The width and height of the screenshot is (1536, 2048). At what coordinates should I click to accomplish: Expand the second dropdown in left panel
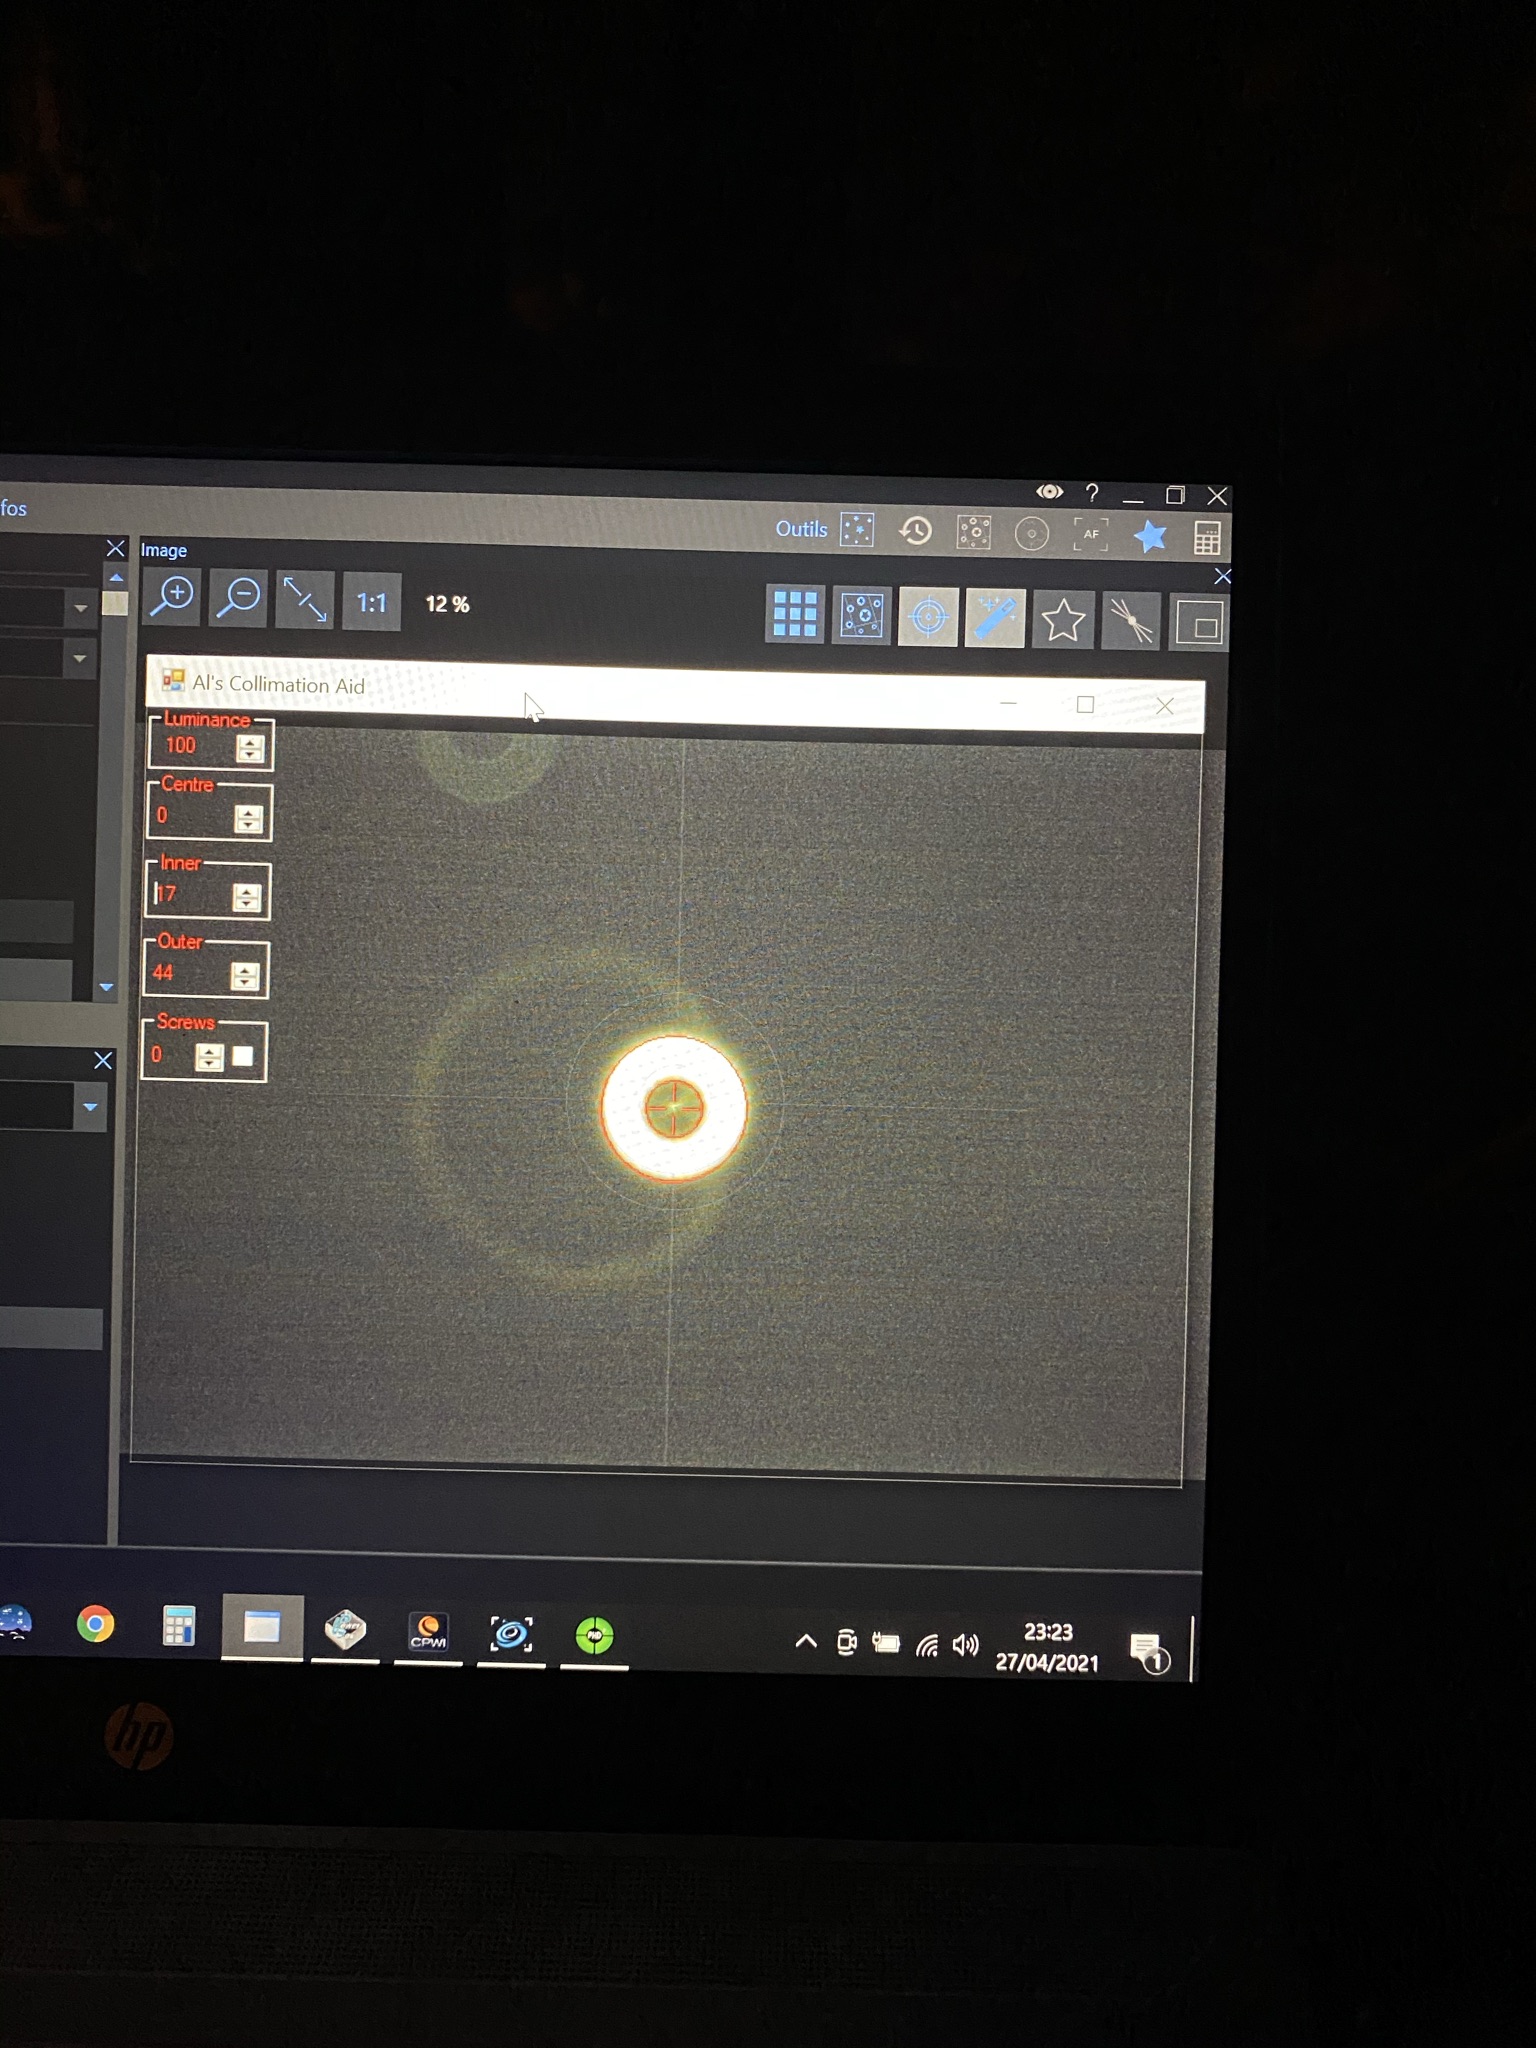[79, 659]
